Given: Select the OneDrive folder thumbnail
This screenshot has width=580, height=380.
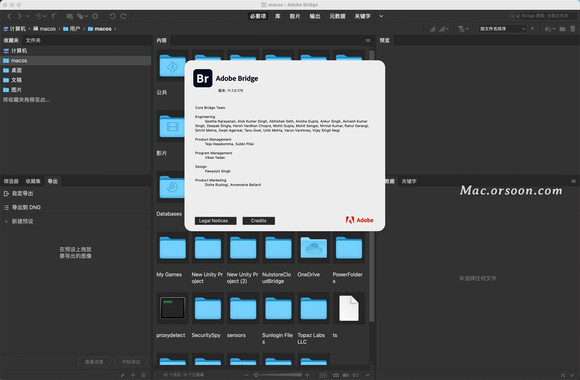Looking at the screenshot, I should (313, 248).
